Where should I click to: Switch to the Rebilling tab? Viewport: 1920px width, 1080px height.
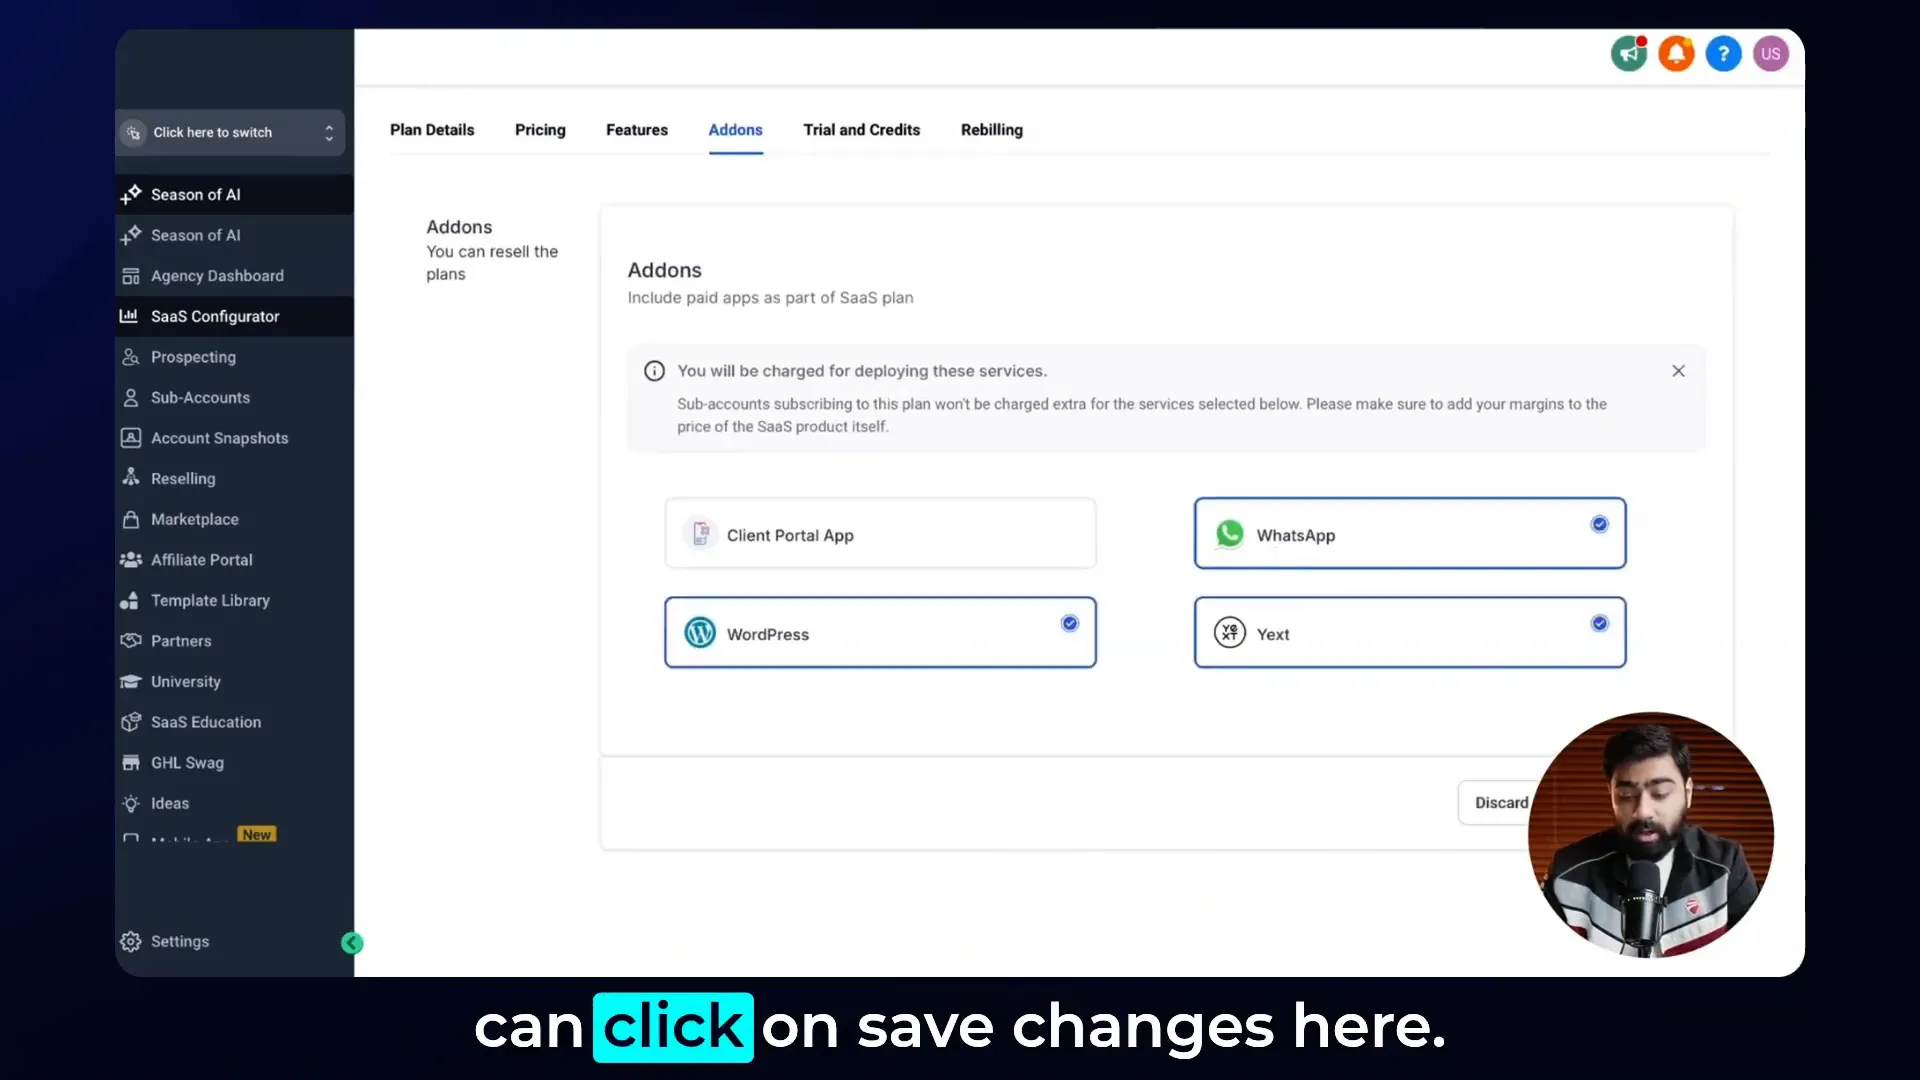(991, 130)
